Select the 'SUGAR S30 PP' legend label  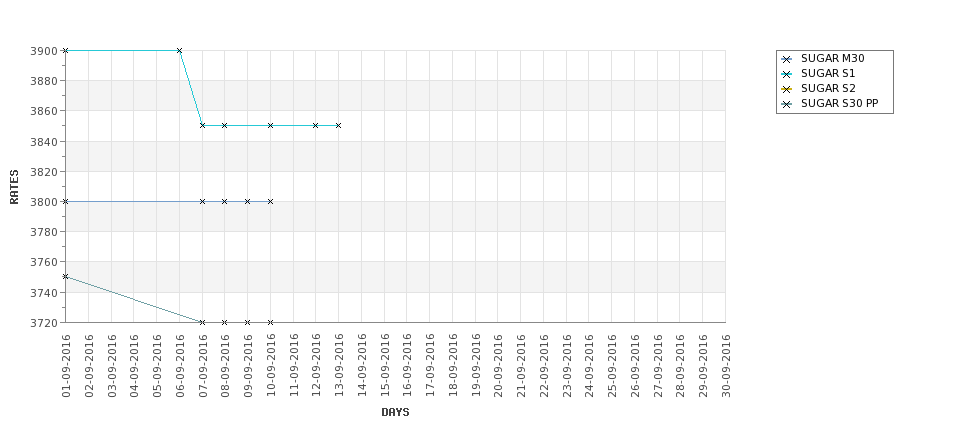(x=839, y=103)
